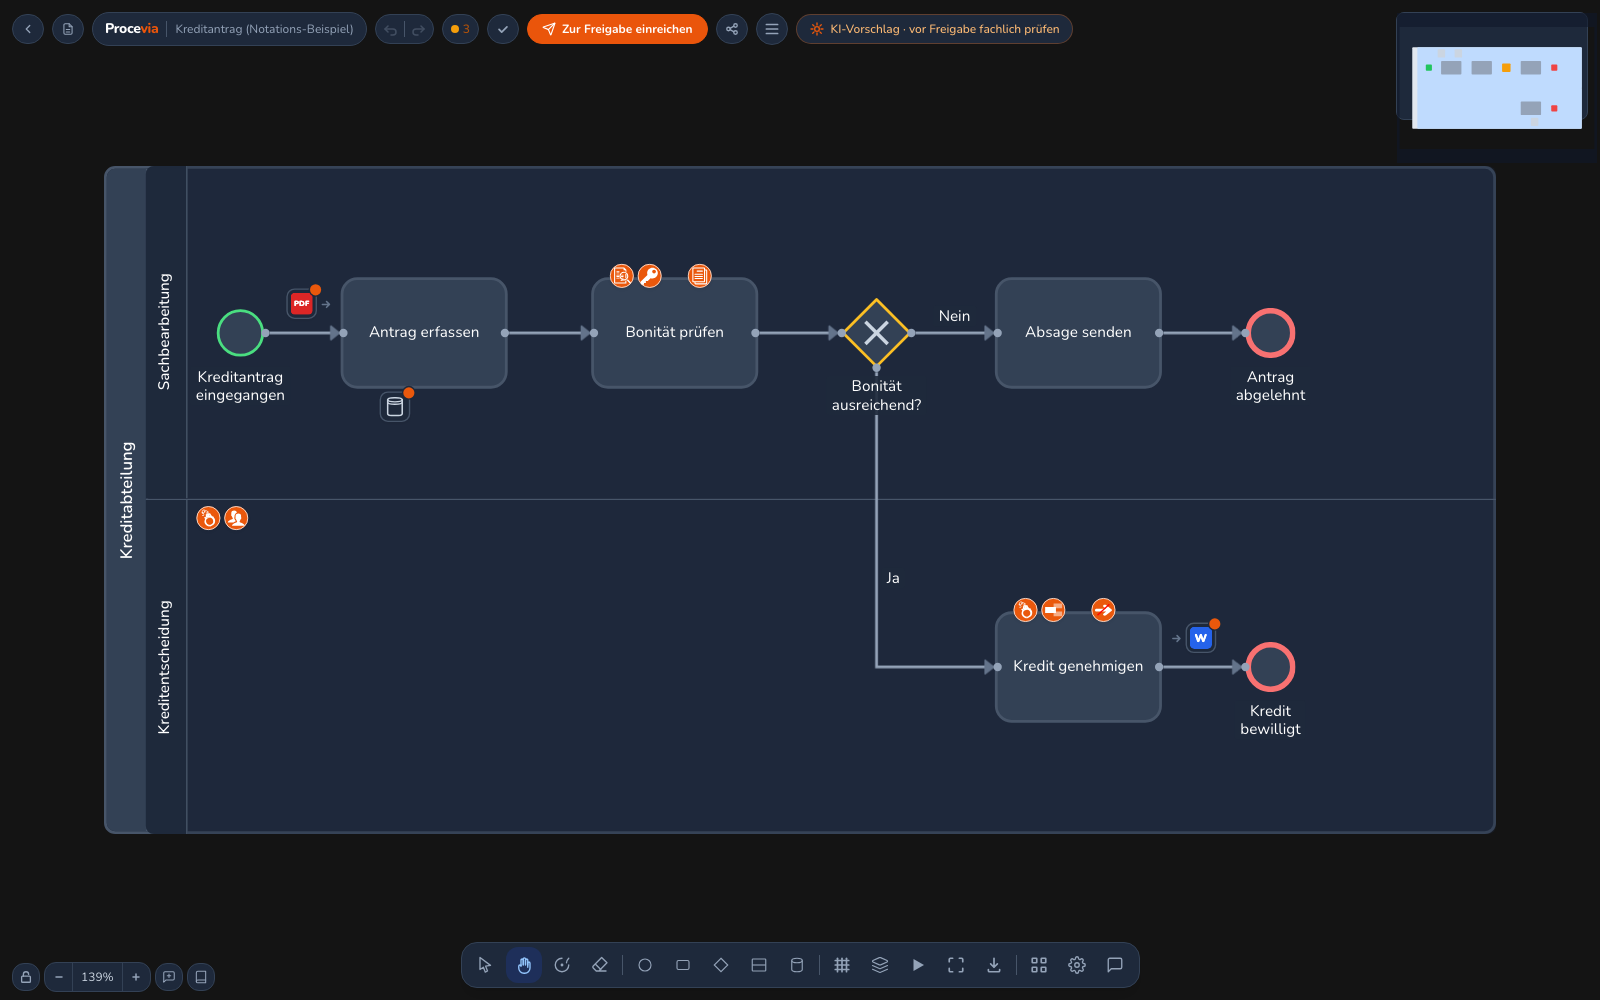1600x1000 pixels.
Task: Select the Kreditantrag eingegangen start event
Action: [x=240, y=333]
